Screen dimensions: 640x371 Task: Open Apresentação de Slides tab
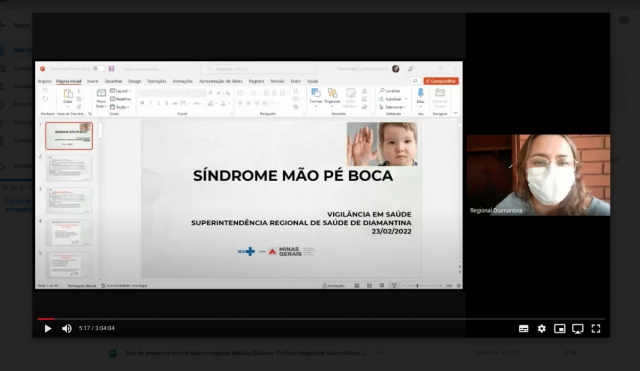[x=221, y=81]
